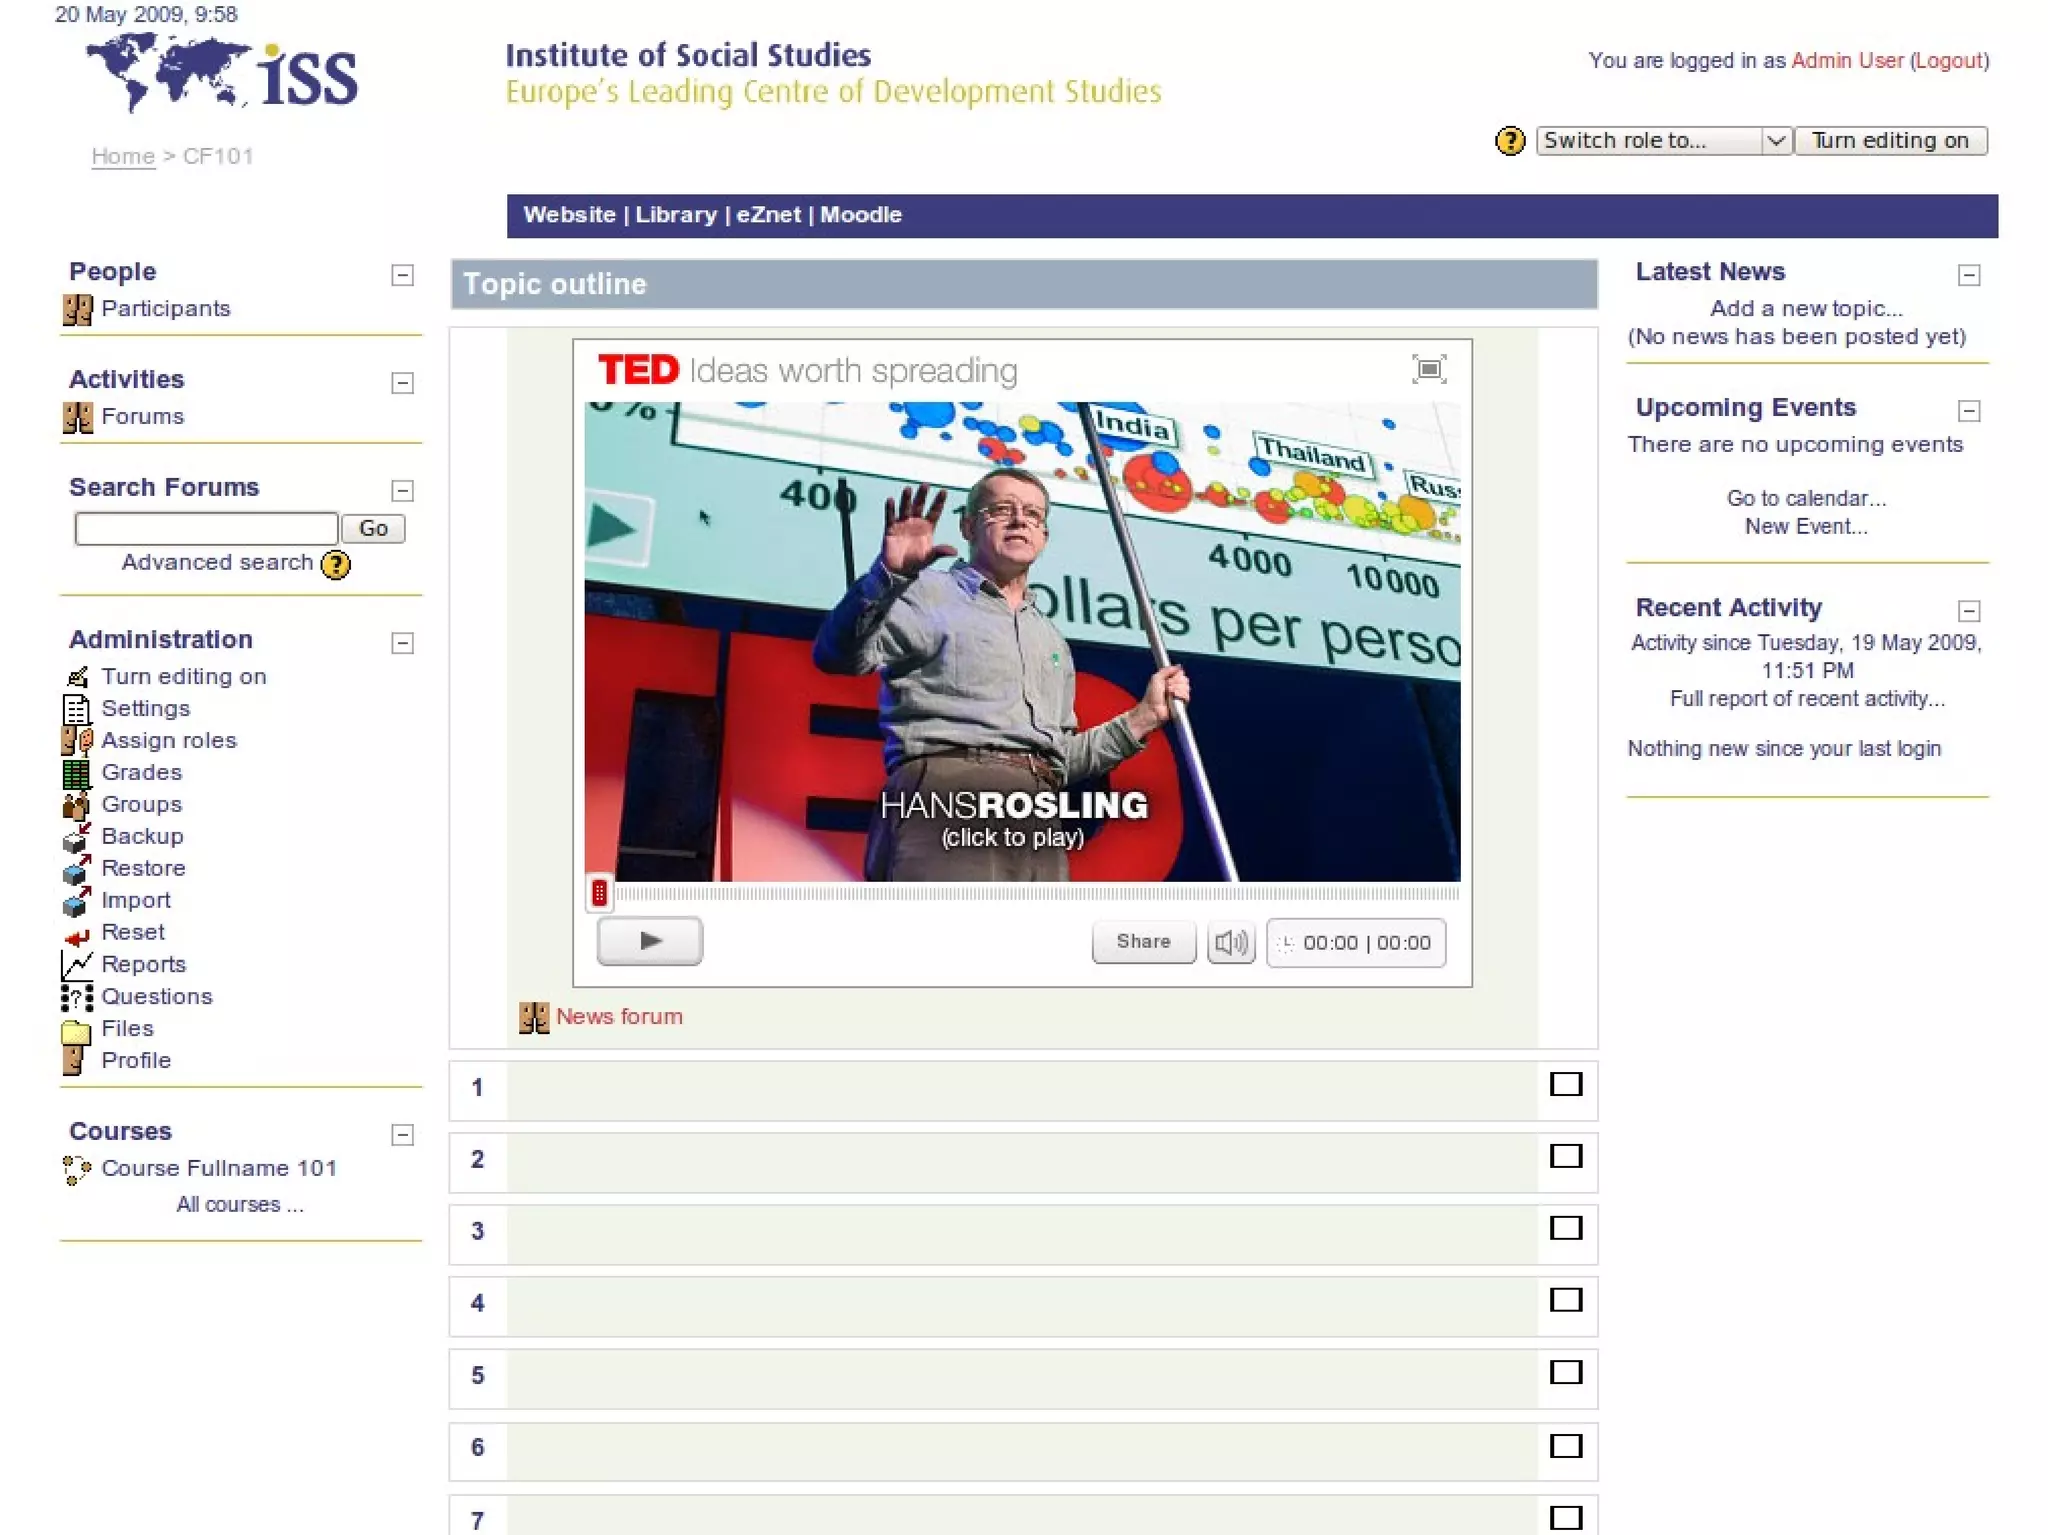Click the video progress bar track

1036,893
